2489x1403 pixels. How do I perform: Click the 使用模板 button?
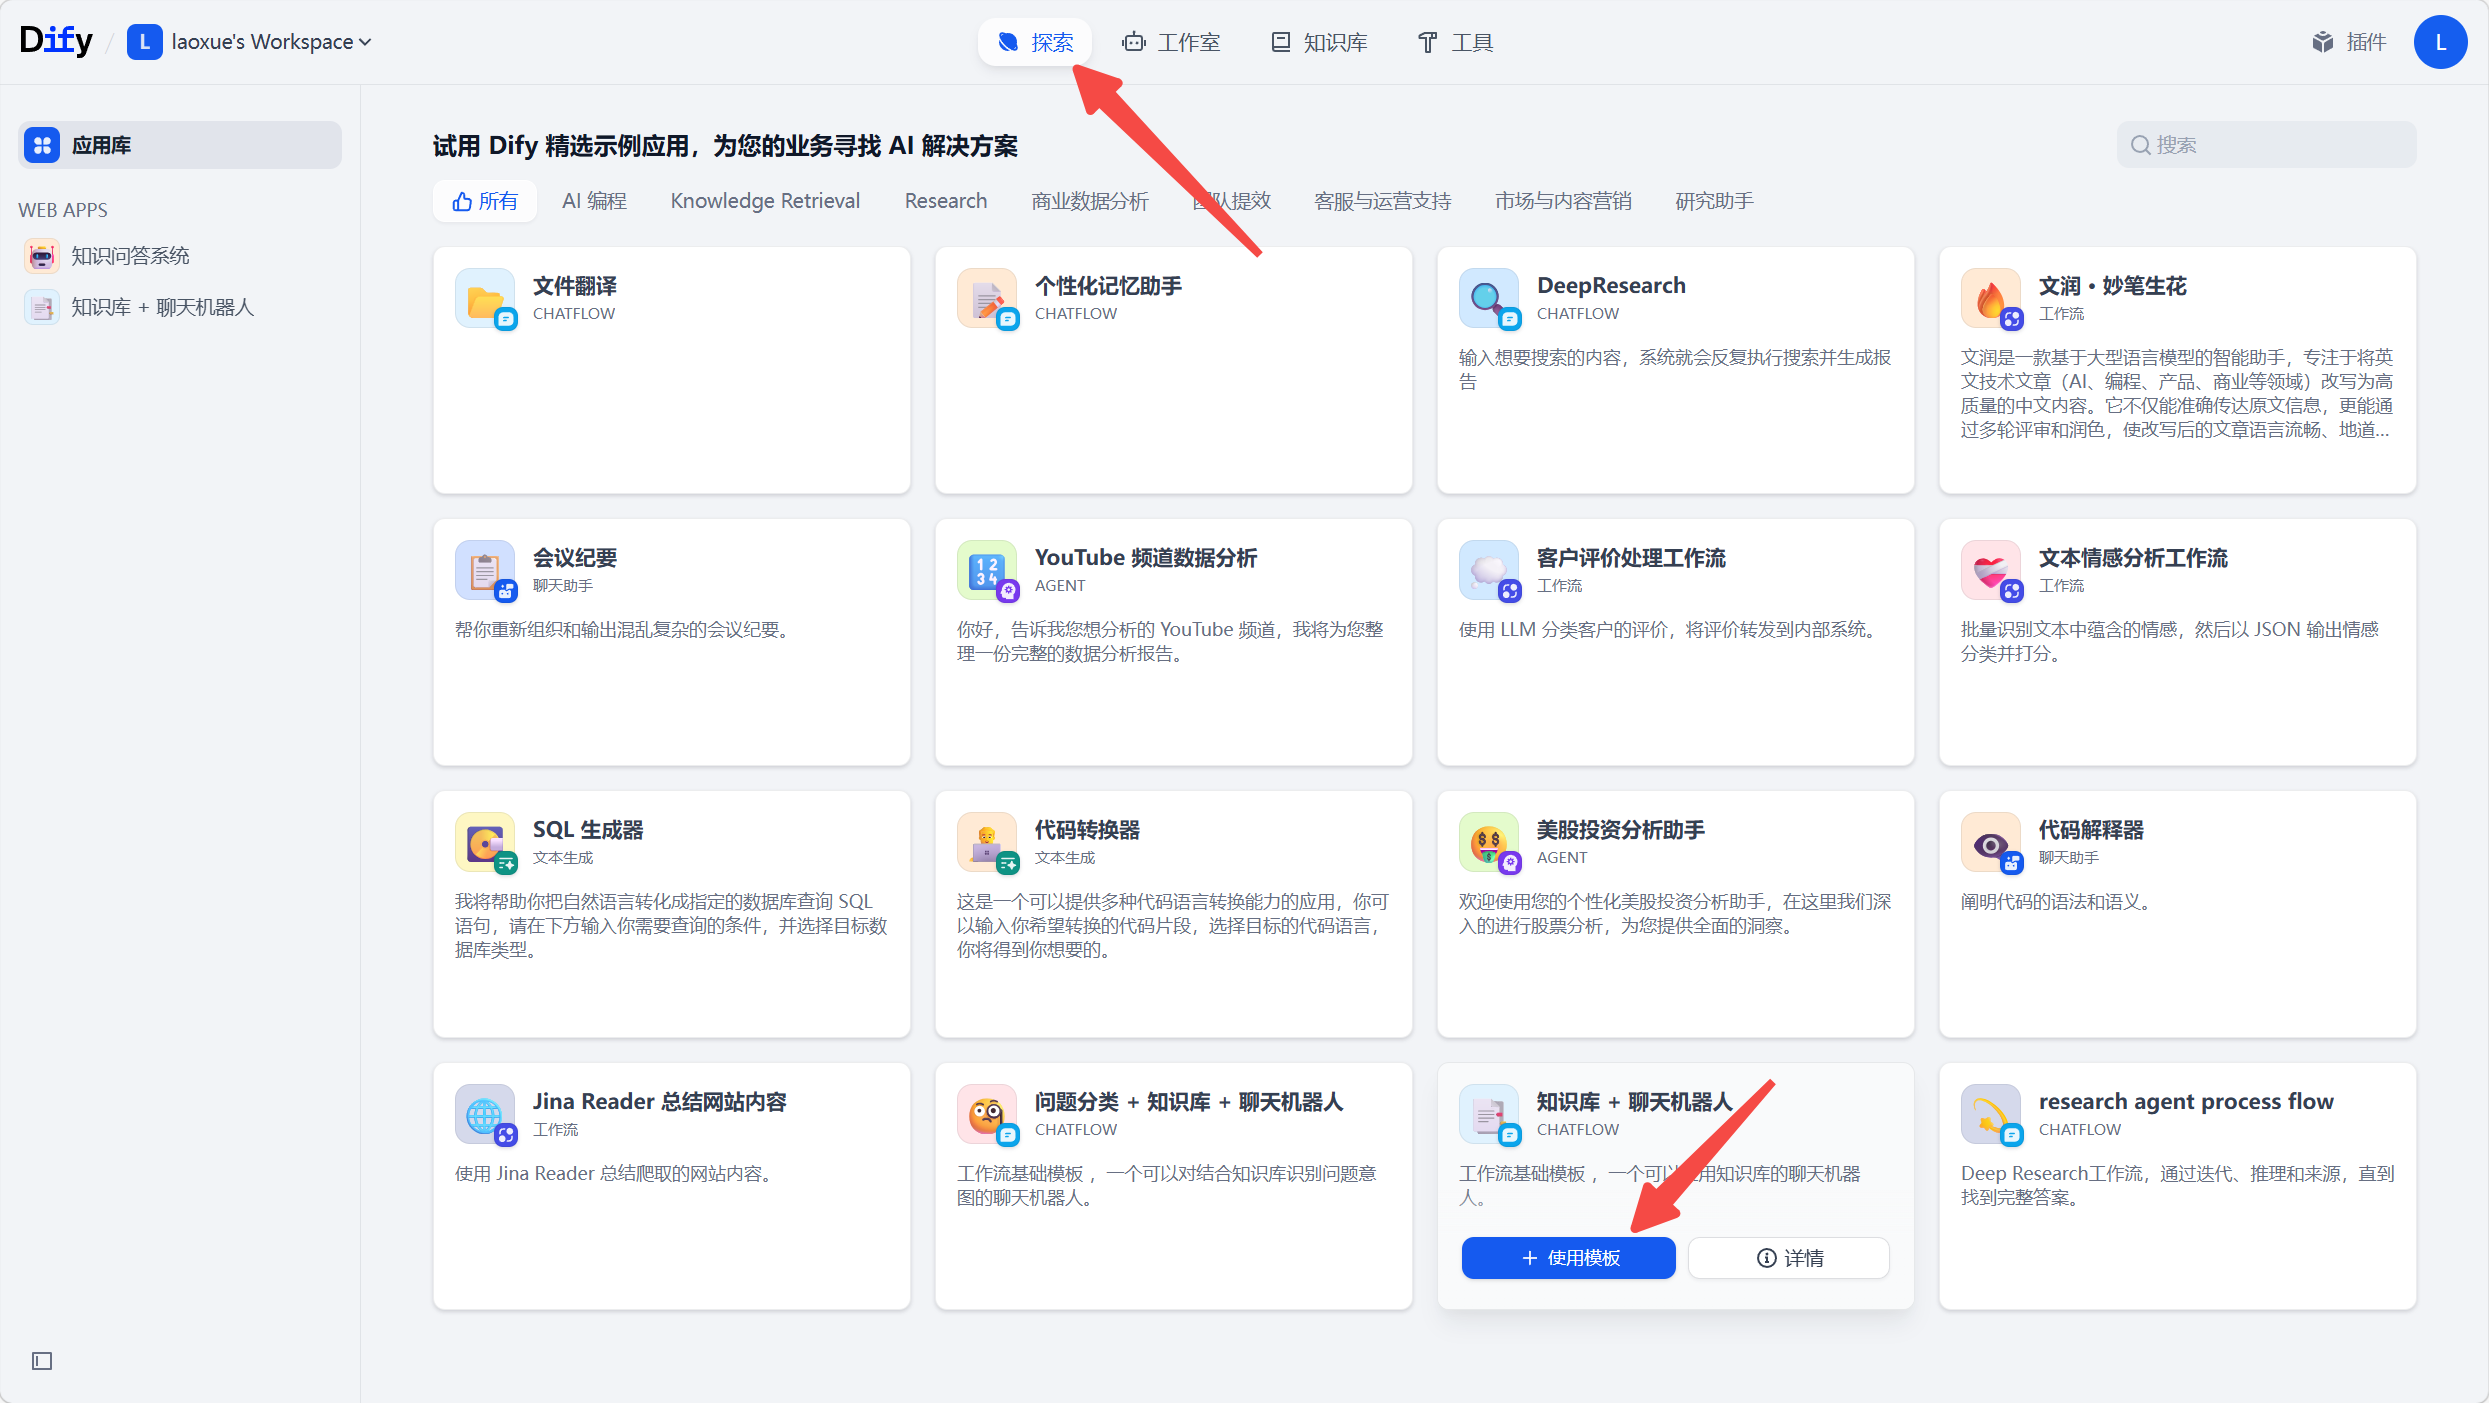click(x=1568, y=1257)
